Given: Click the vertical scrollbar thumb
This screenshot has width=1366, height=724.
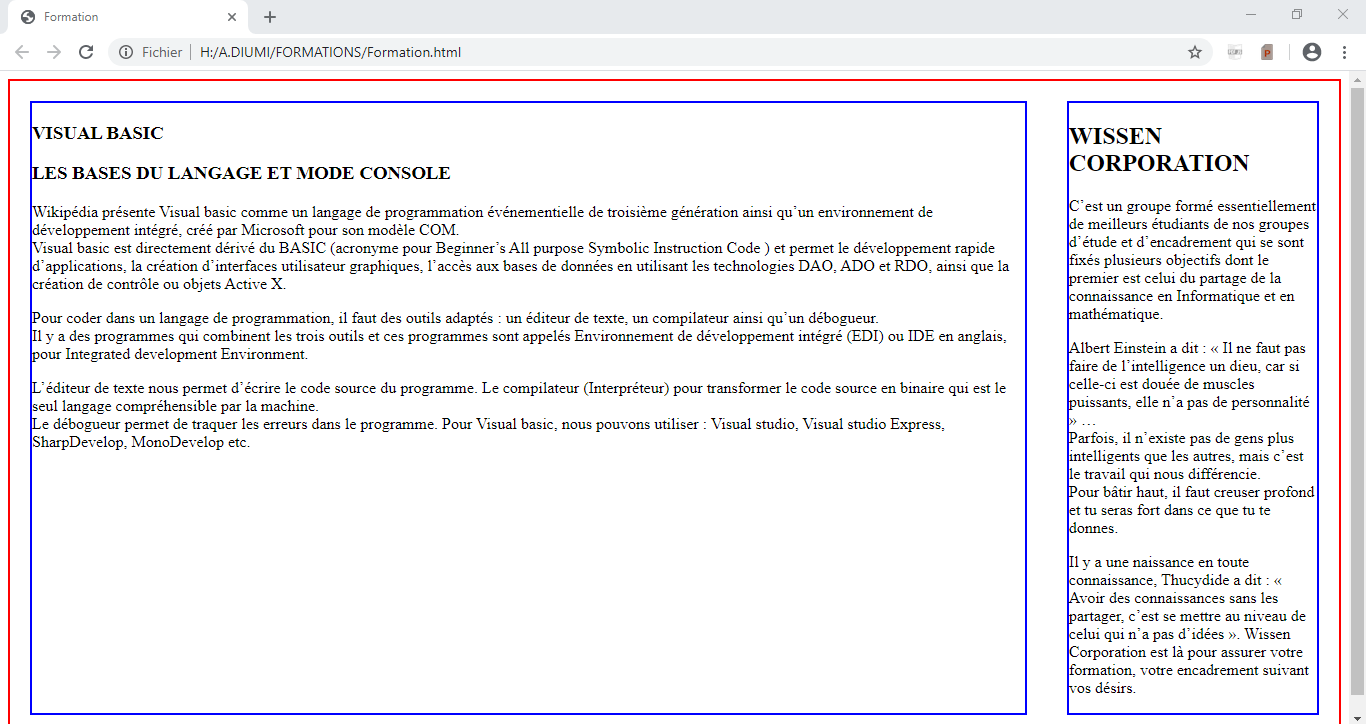Looking at the screenshot, I should click(1357, 391).
